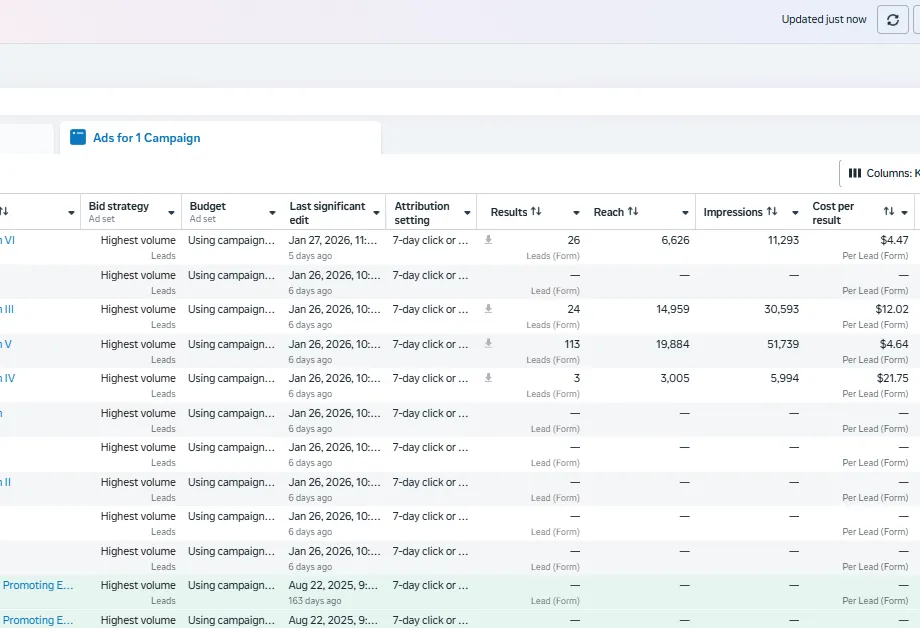Sort by Impressions arrows icon
This screenshot has width=920, height=628.
coord(772,212)
